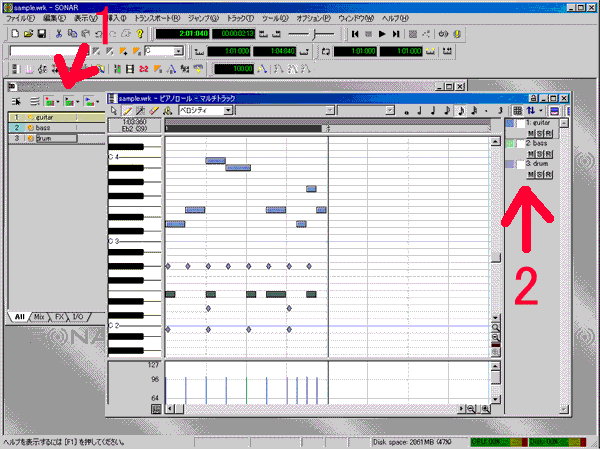Stop playback with the Stop button
600x450 pixels.
[368, 34]
